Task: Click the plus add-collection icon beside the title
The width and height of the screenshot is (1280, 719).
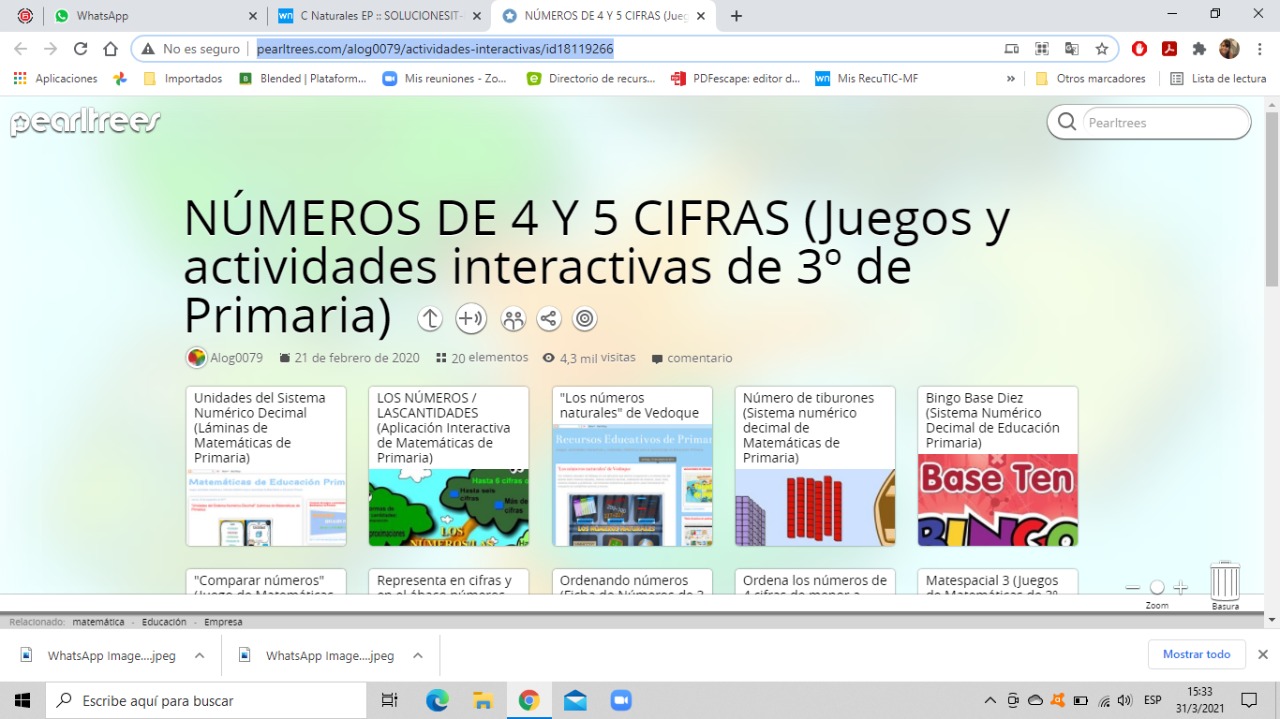Action: 470,319
